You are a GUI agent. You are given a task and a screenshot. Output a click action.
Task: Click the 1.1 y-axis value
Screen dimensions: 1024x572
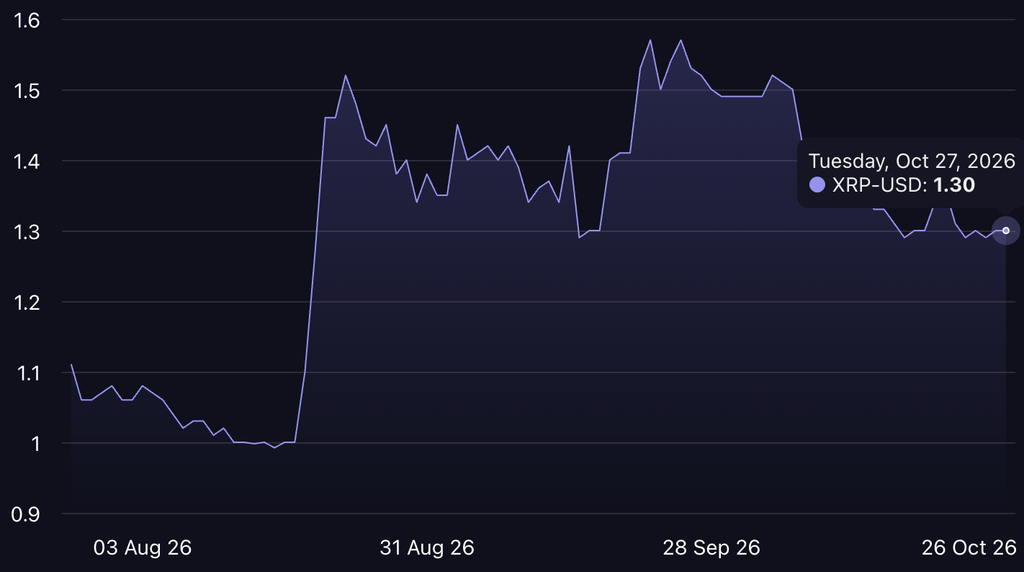click(27, 373)
